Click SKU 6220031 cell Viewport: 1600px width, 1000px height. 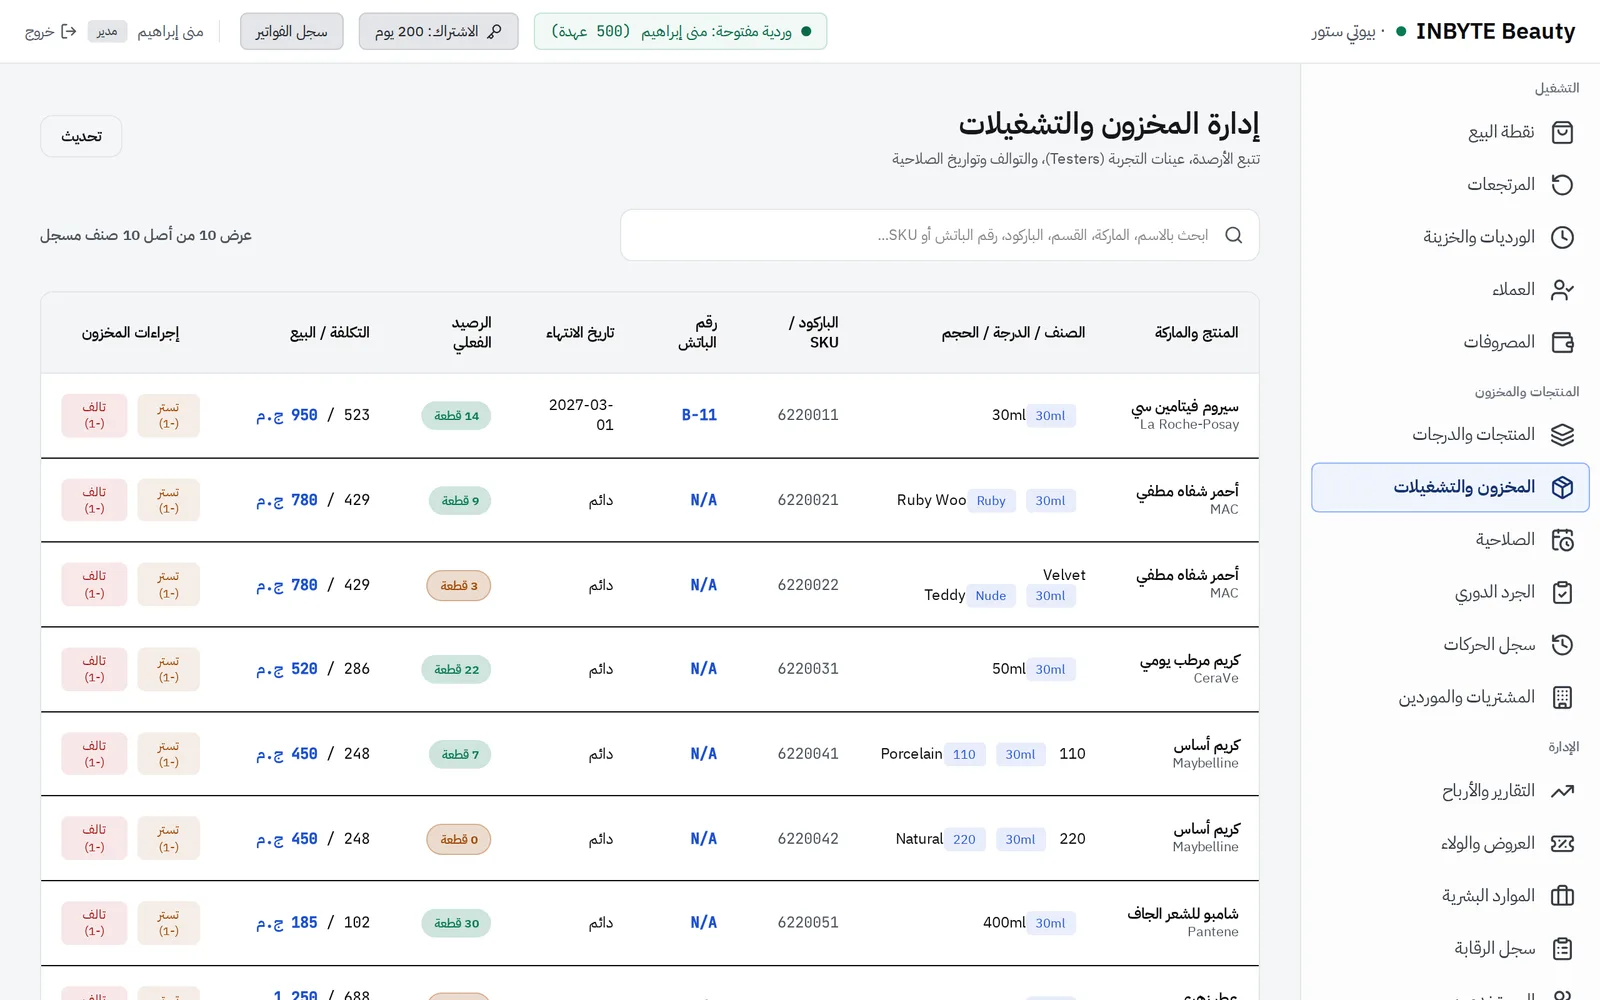[808, 669]
